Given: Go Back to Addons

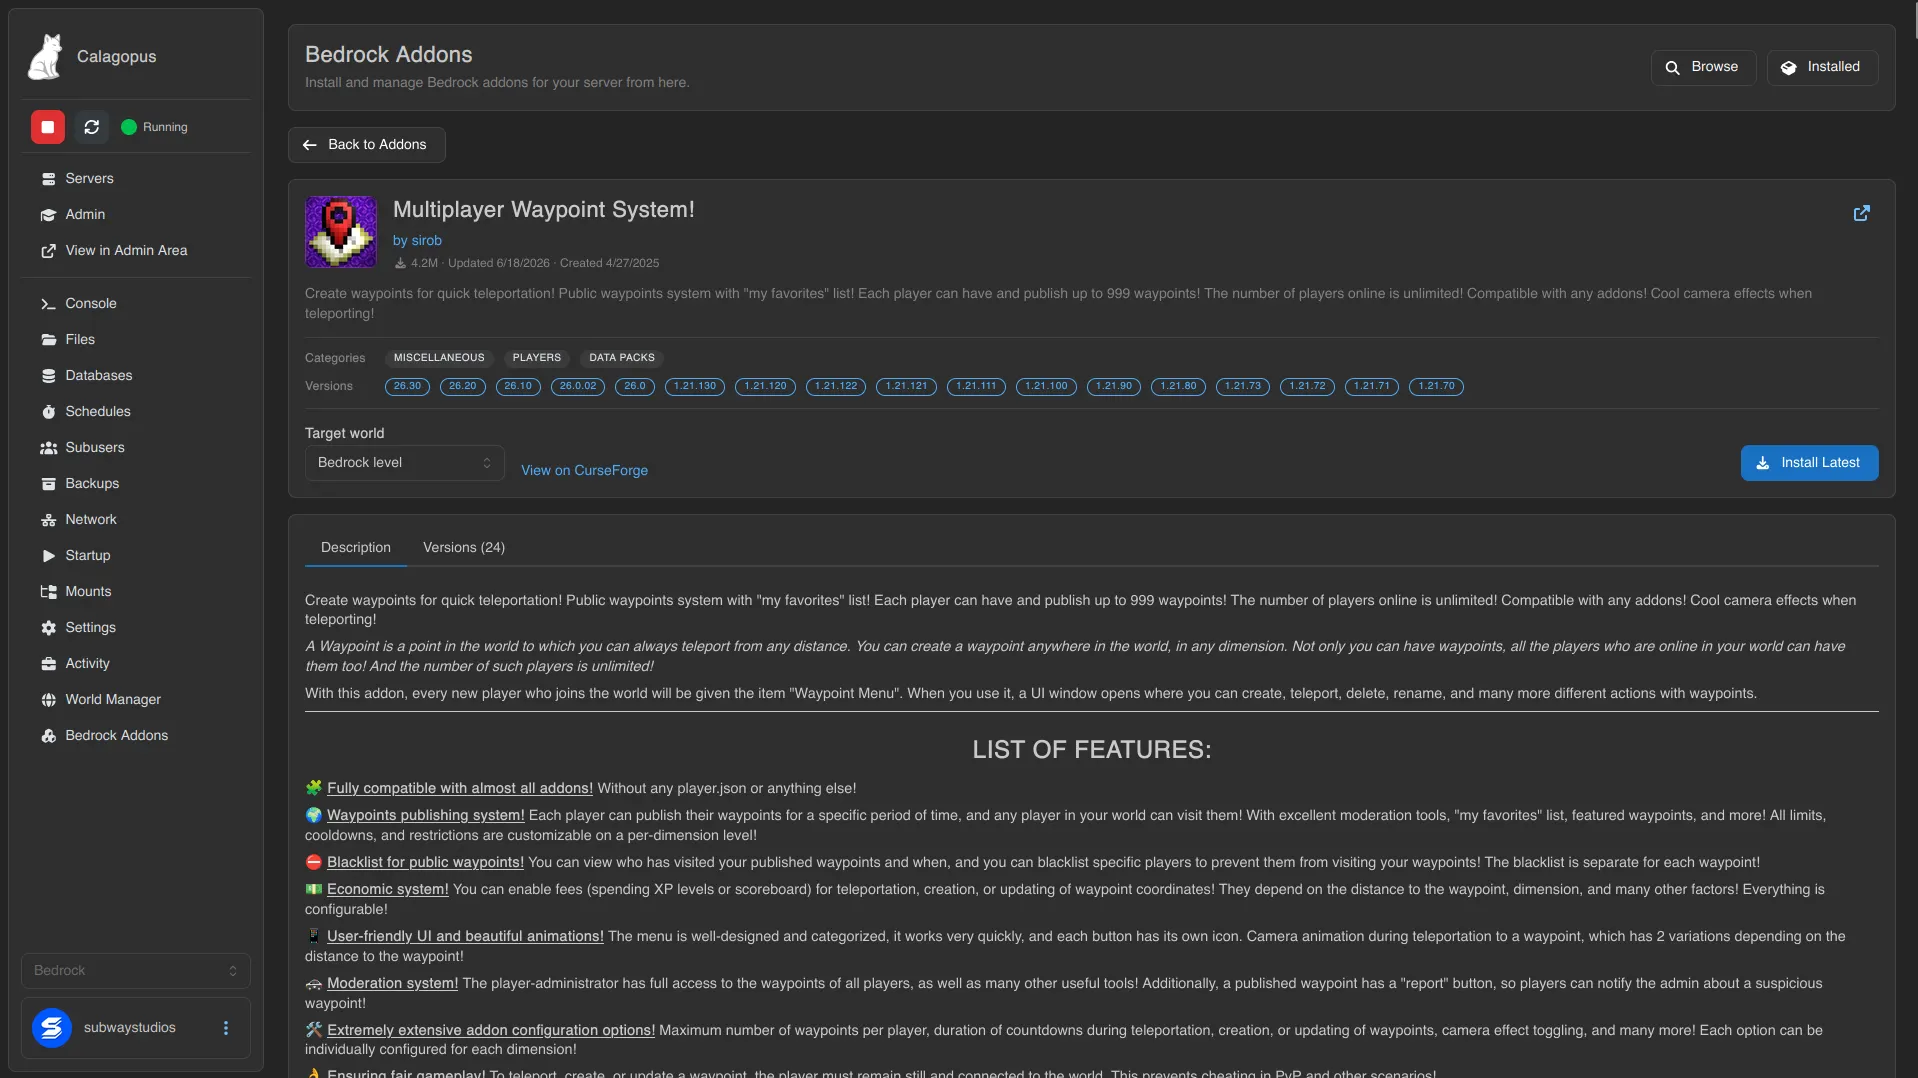Looking at the screenshot, I should tap(367, 145).
